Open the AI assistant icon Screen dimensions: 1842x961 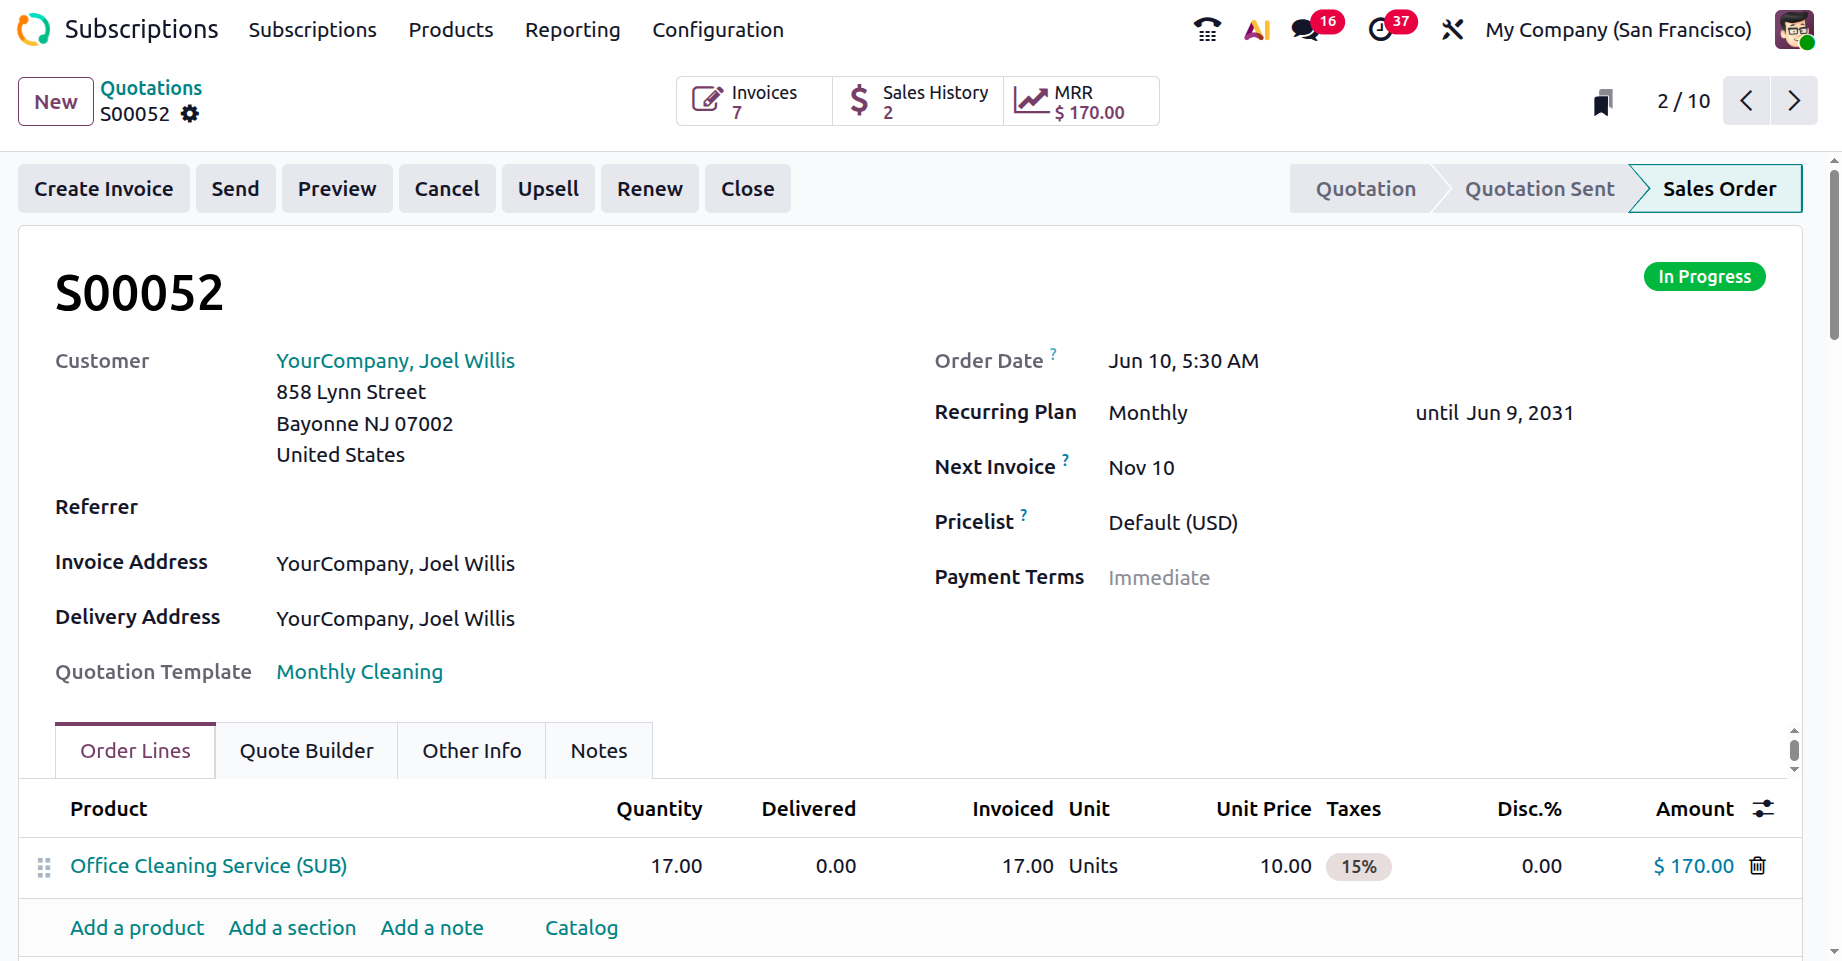pos(1257,30)
